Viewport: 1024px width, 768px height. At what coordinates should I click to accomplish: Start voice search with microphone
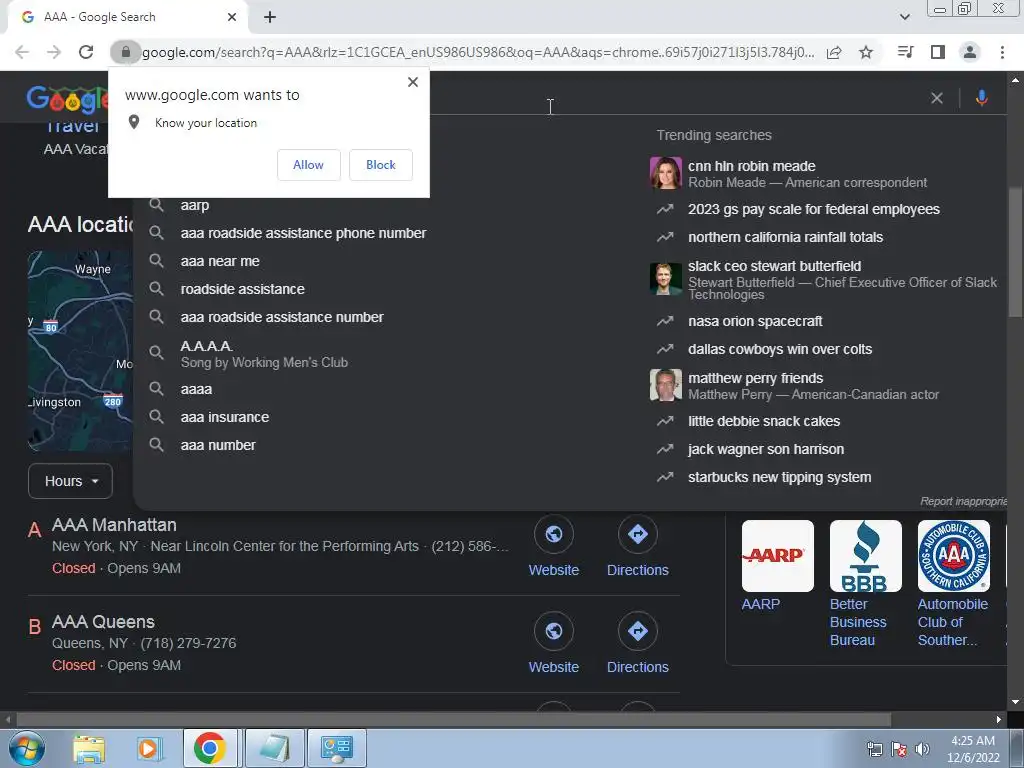point(981,98)
